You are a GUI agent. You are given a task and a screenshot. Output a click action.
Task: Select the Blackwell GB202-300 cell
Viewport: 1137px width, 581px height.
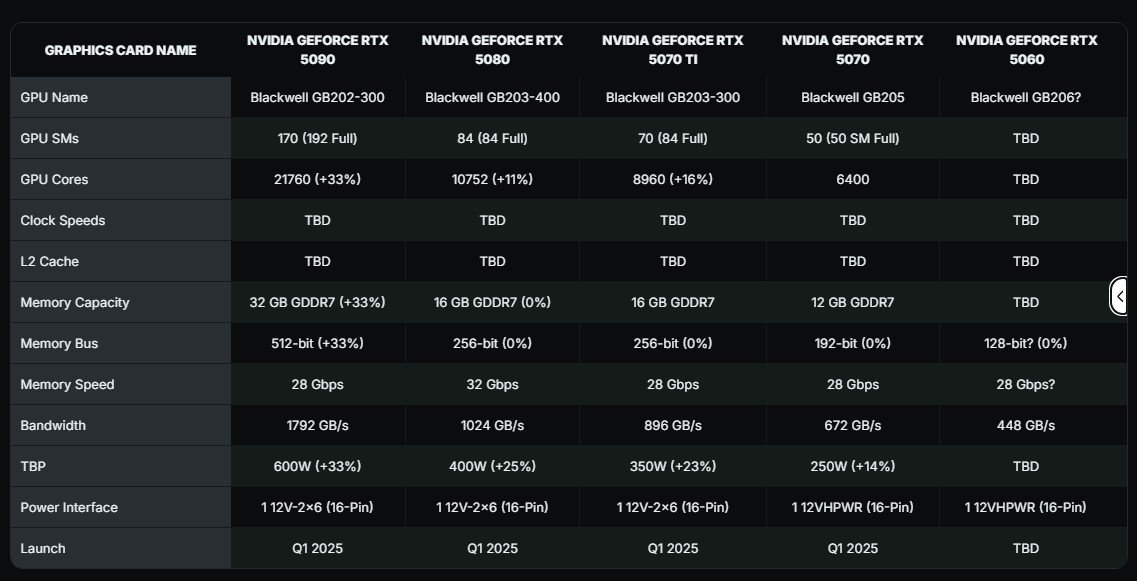coord(318,97)
